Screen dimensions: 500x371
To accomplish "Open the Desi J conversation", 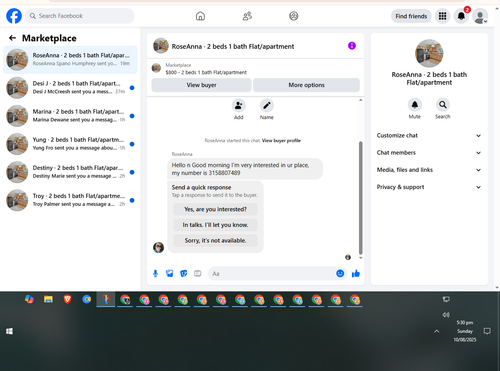I will (x=70, y=88).
